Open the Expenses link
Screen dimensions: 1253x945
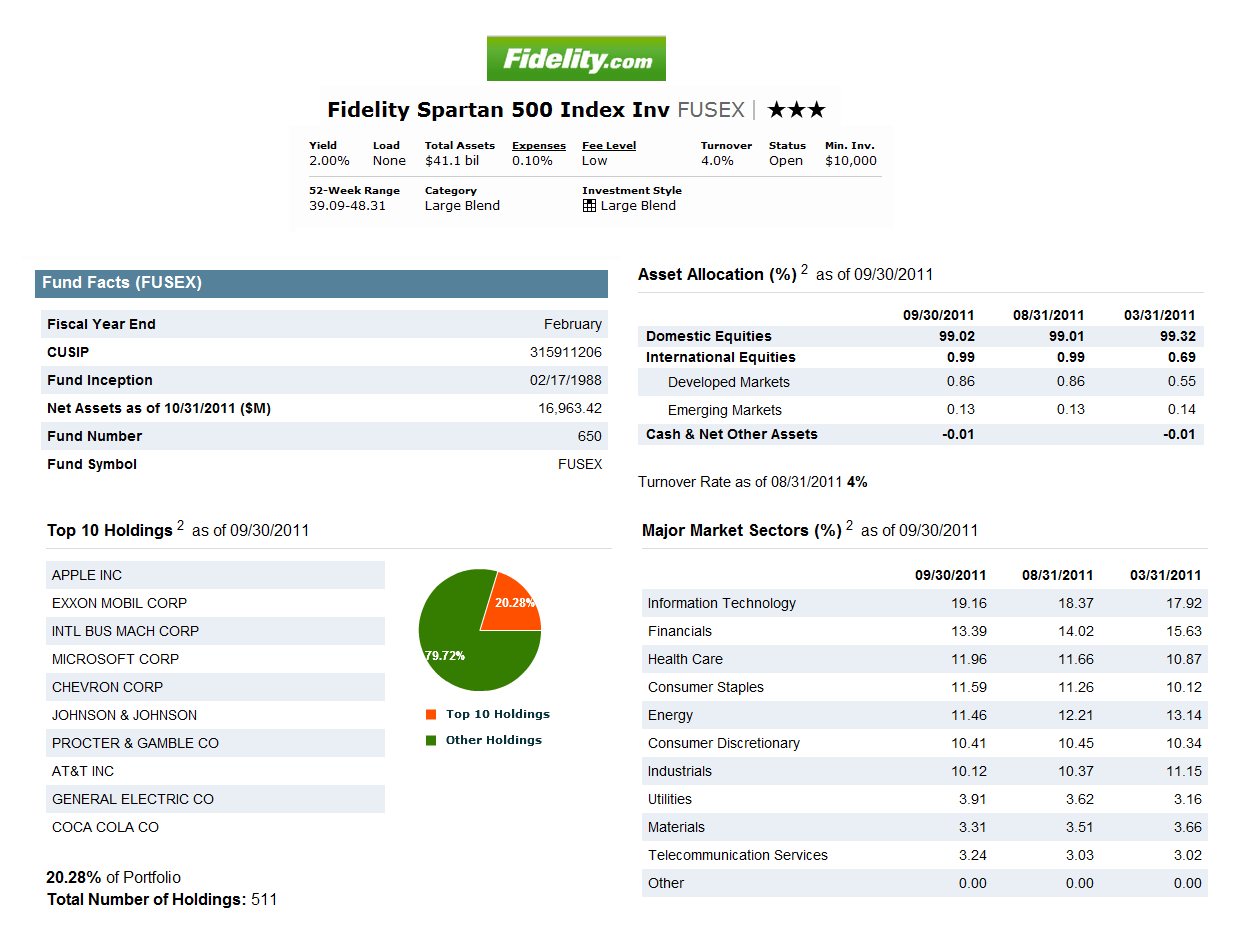(x=539, y=146)
